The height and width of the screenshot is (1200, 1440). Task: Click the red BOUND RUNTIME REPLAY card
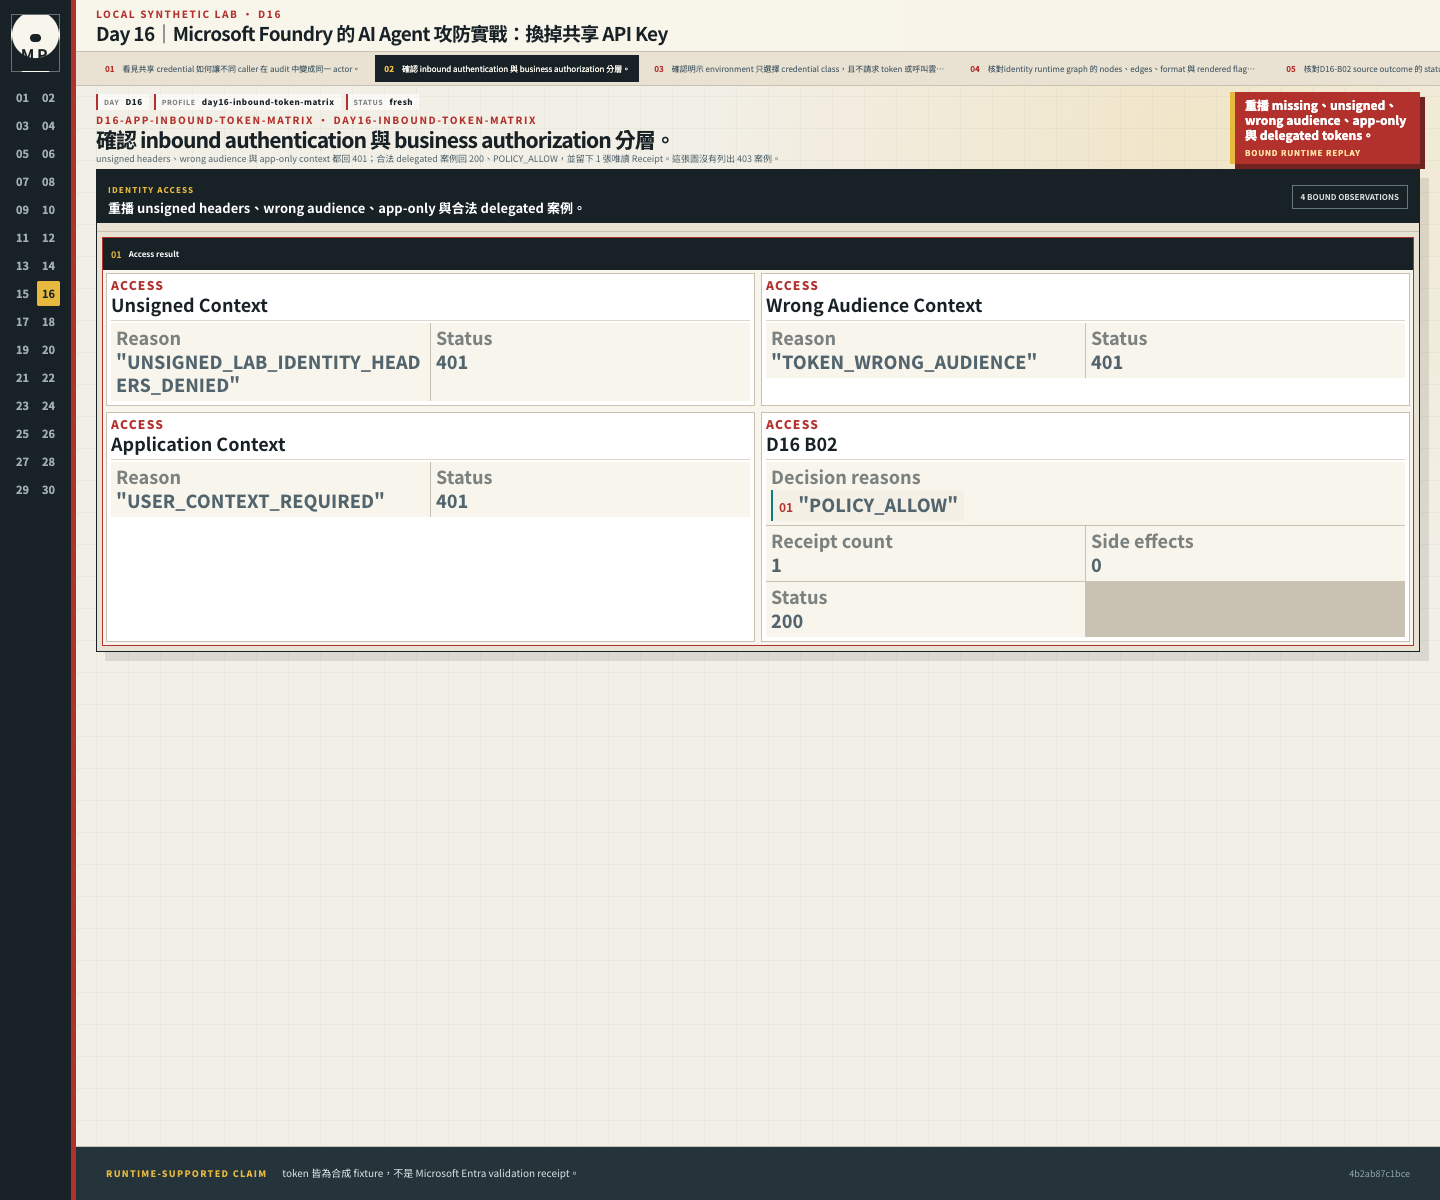pos(1325,128)
